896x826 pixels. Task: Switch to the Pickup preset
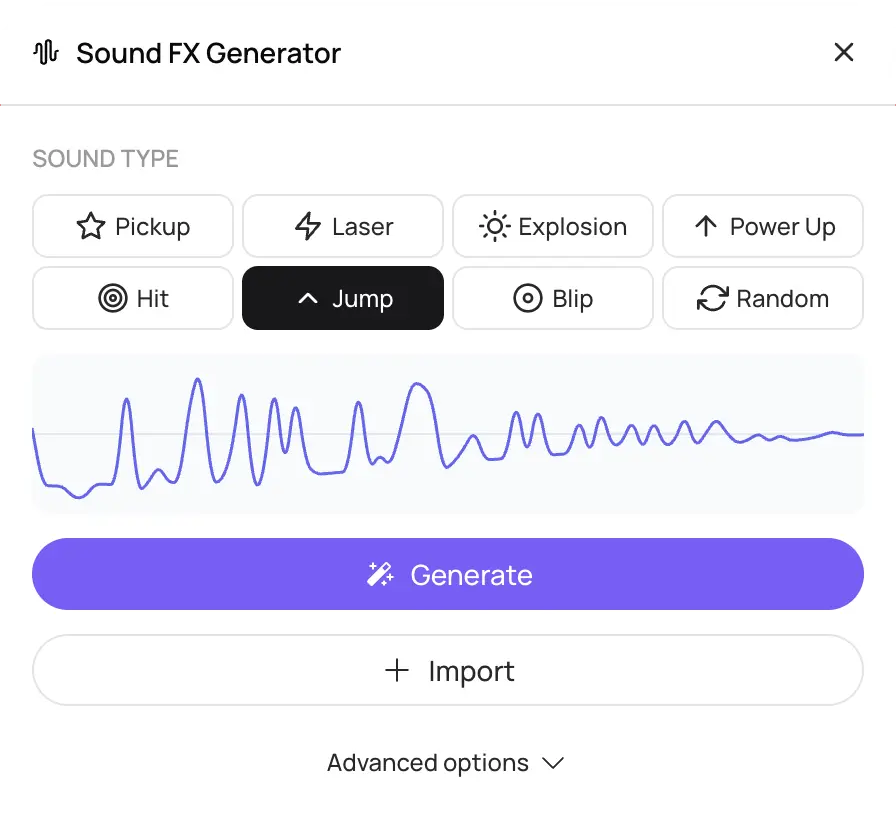click(132, 226)
